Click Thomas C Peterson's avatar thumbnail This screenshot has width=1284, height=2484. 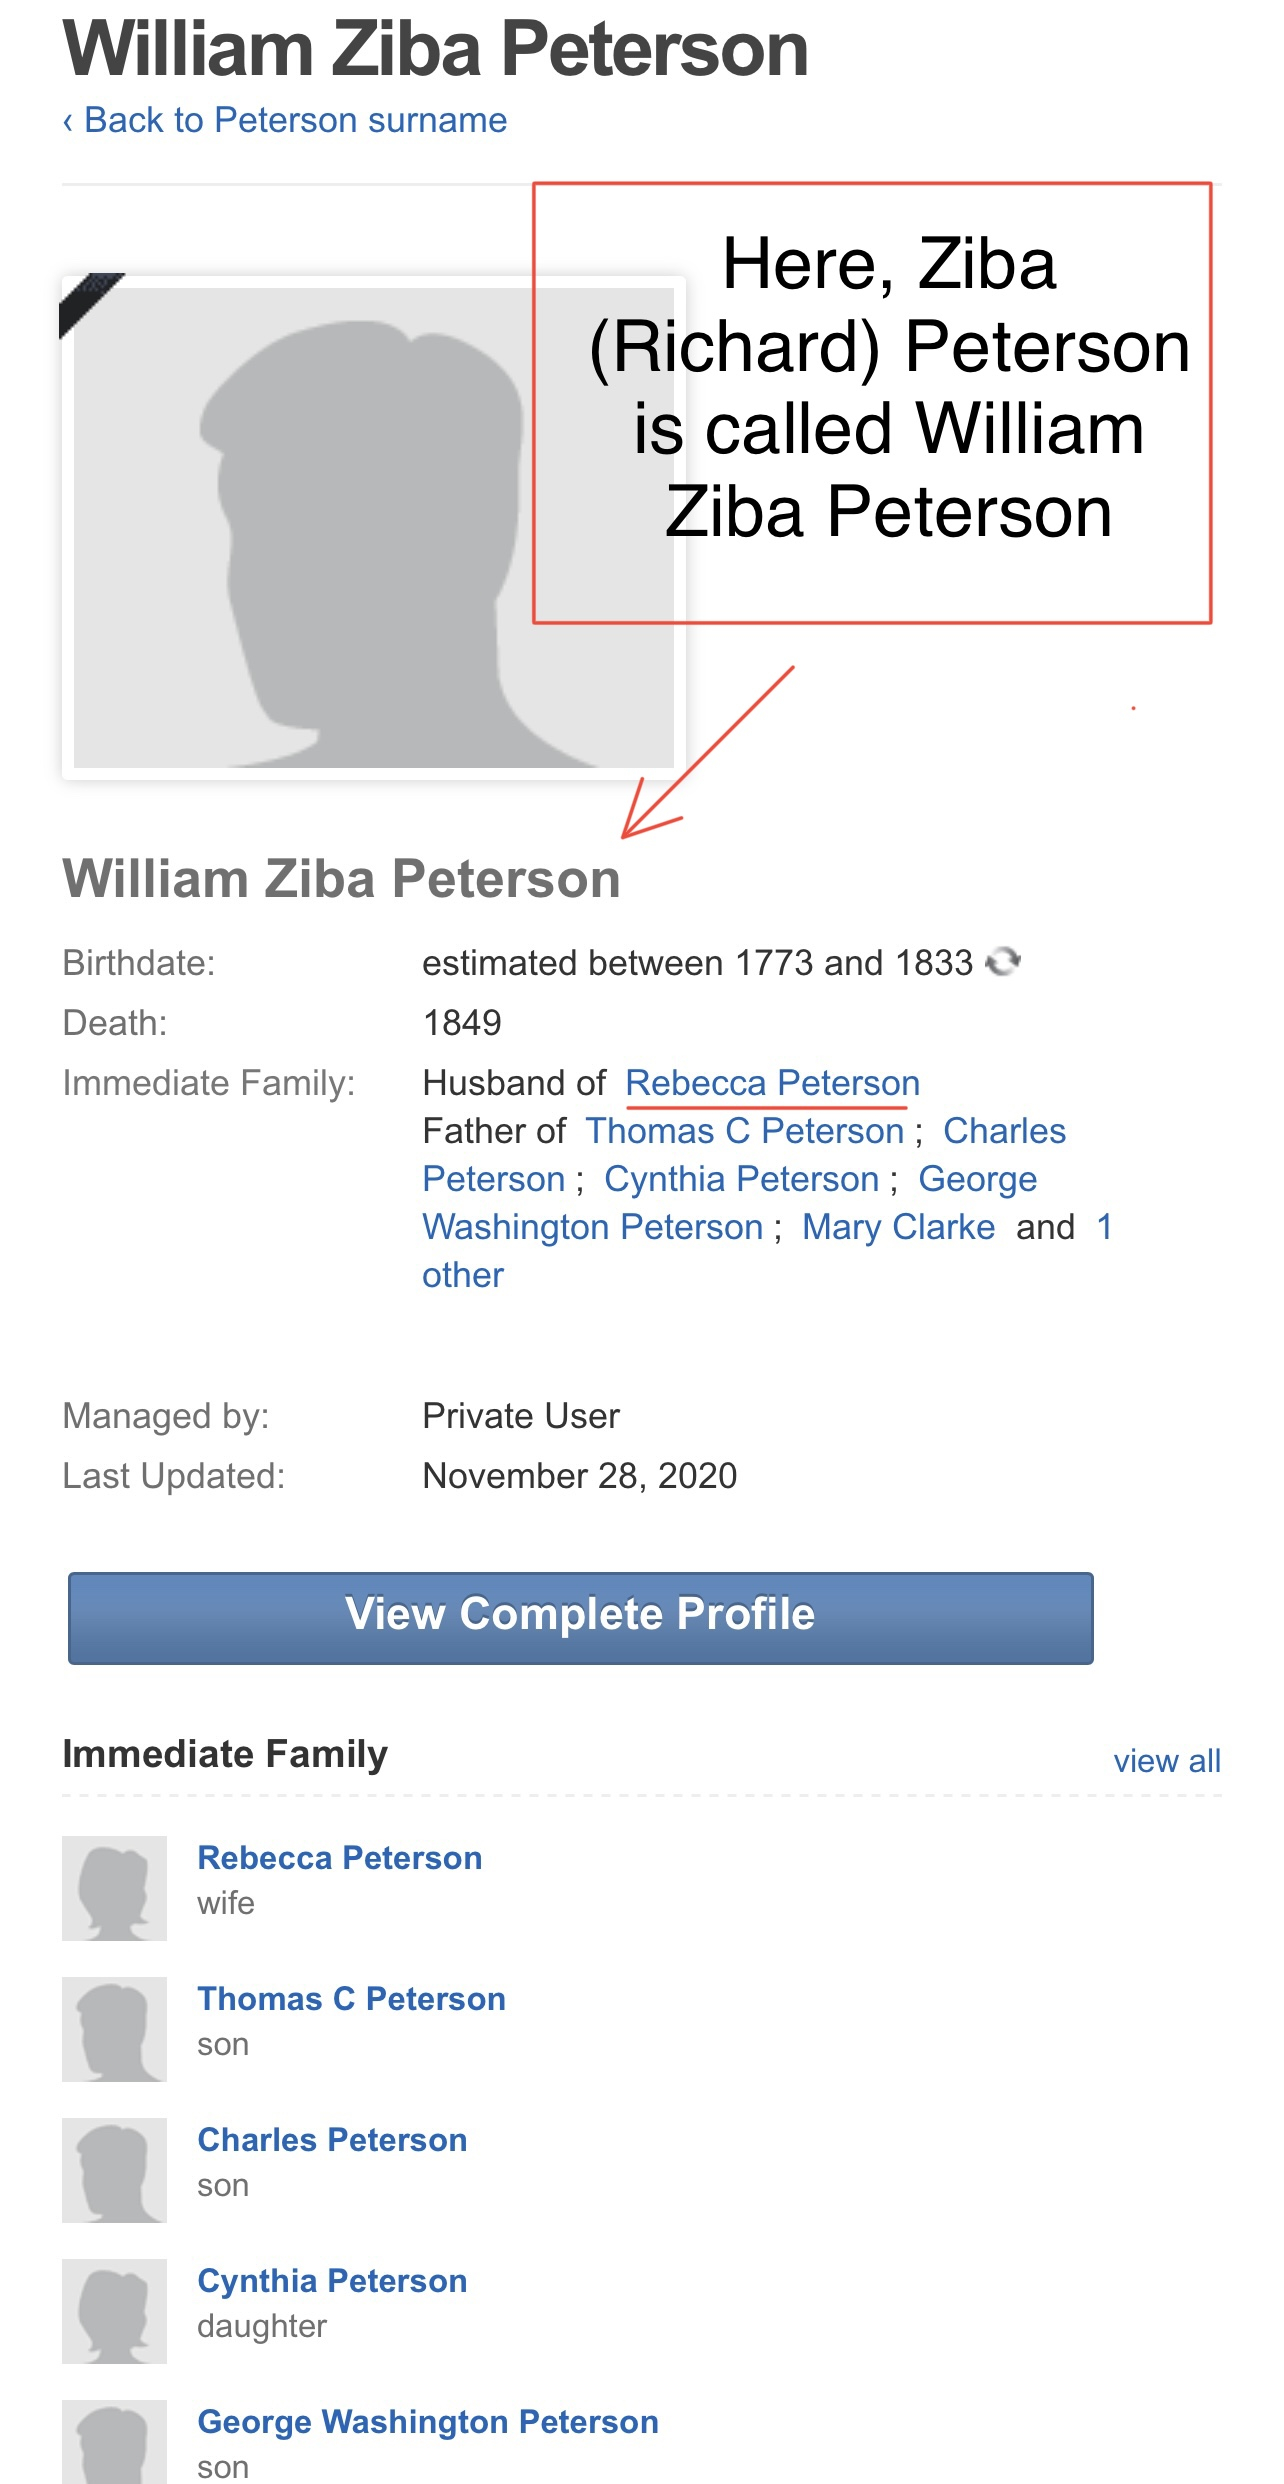pyautogui.click(x=114, y=2028)
